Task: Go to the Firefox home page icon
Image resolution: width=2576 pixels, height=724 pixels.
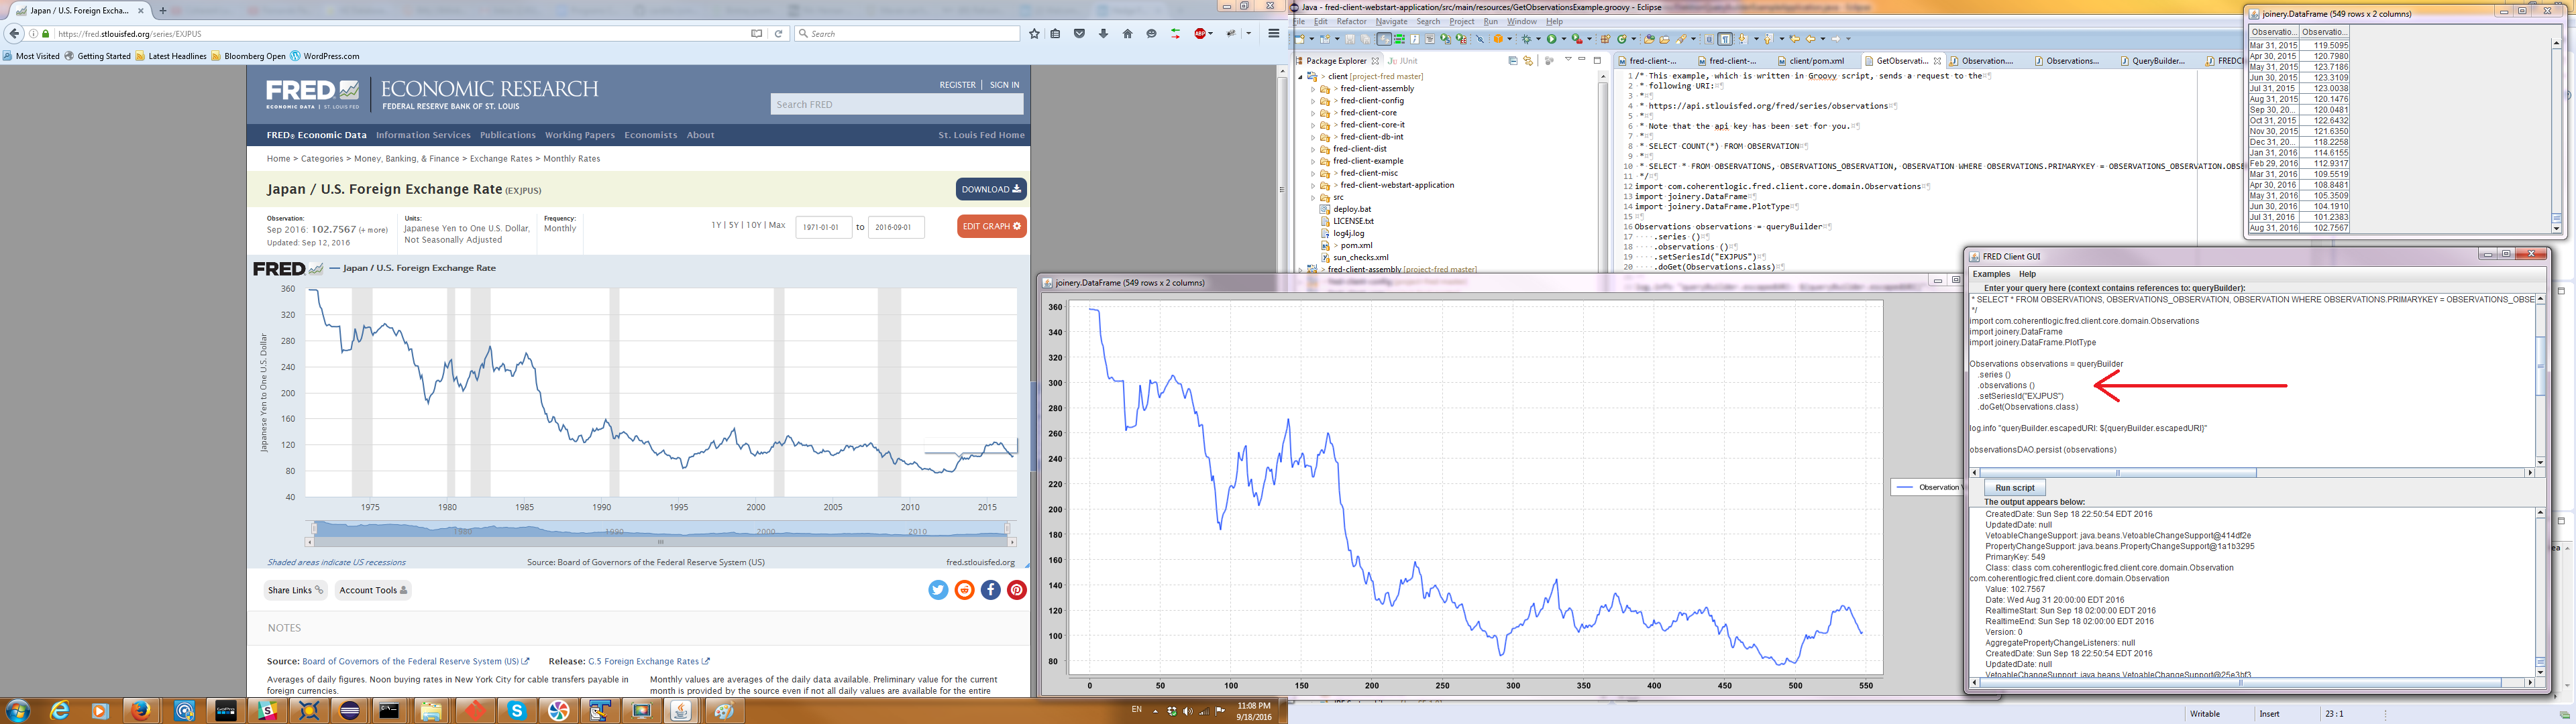Action: click(x=1127, y=33)
